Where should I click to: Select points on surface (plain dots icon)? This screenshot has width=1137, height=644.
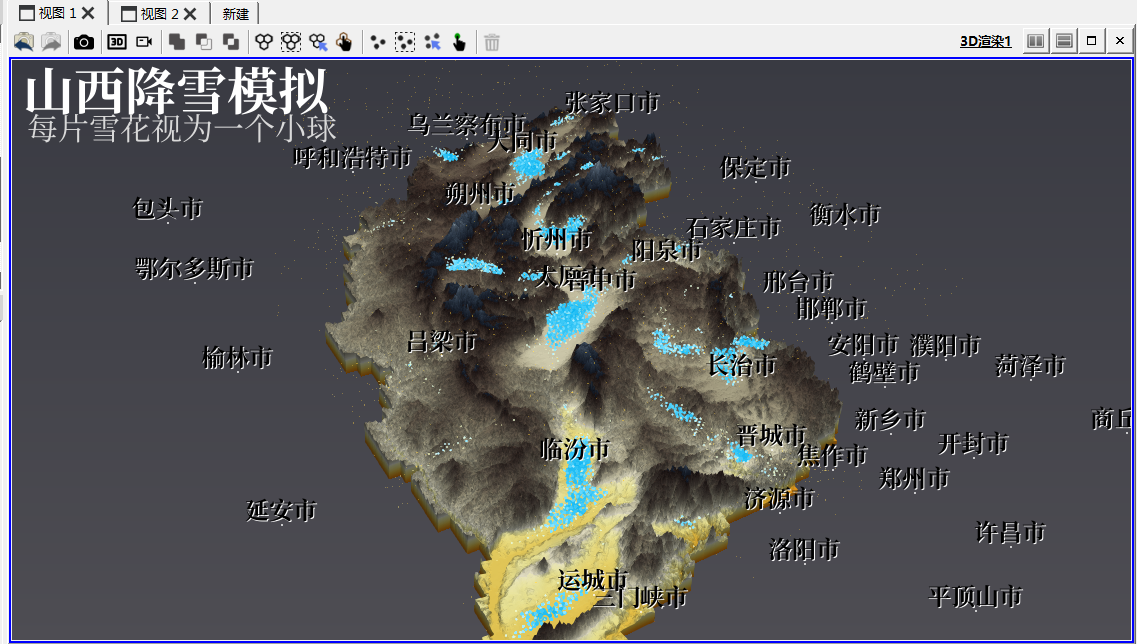(377, 42)
